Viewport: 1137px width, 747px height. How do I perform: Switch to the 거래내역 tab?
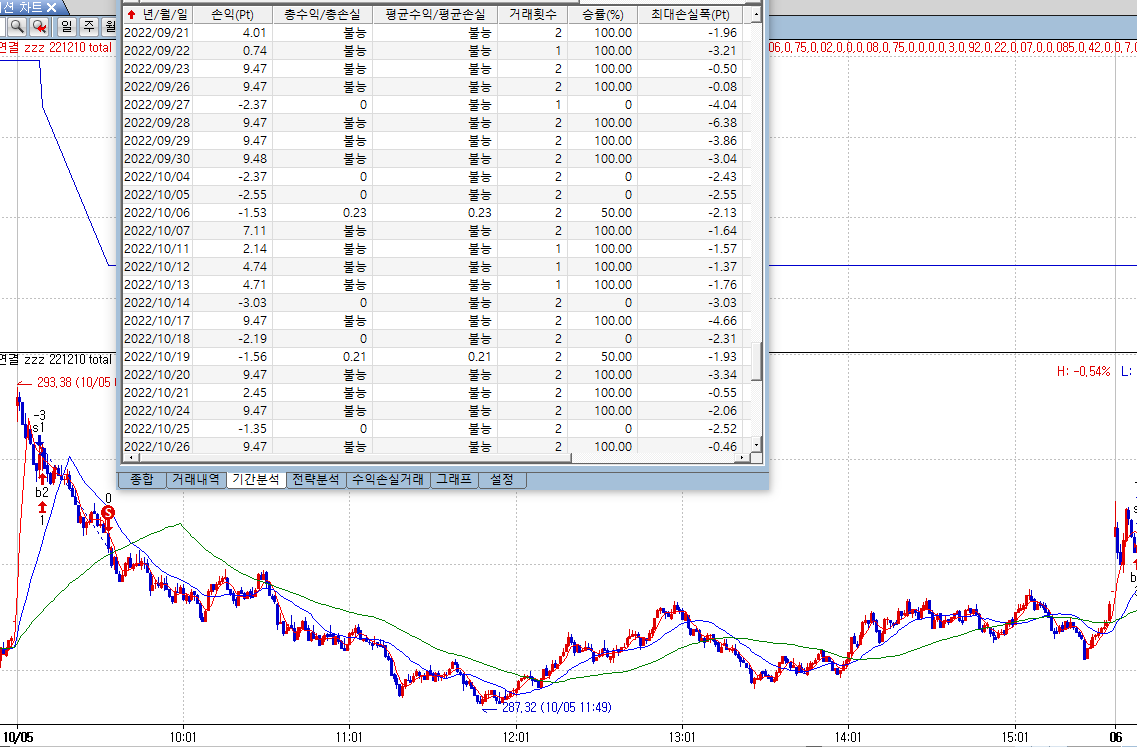point(195,480)
